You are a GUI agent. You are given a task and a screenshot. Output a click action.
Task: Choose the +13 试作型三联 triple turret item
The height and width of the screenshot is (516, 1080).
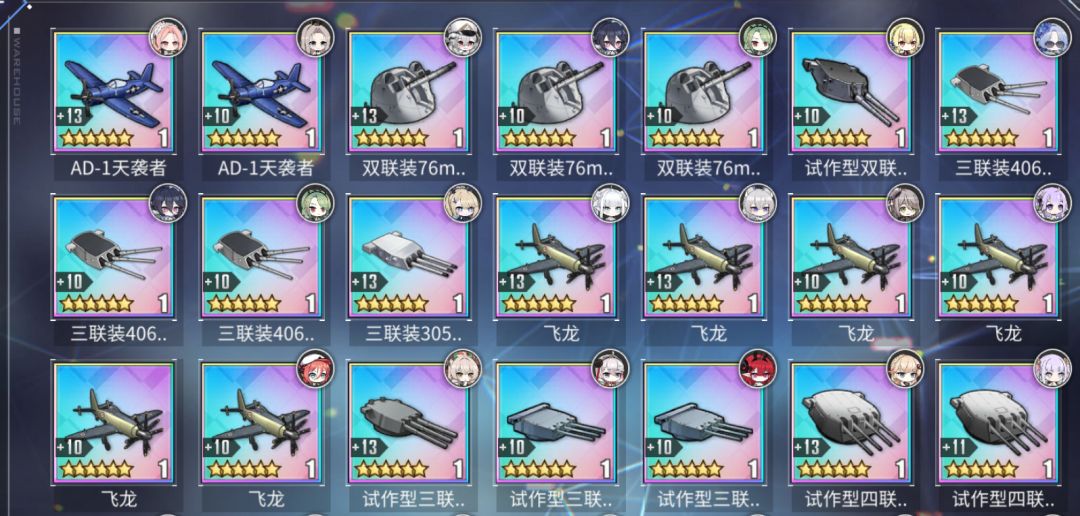click(408, 422)
